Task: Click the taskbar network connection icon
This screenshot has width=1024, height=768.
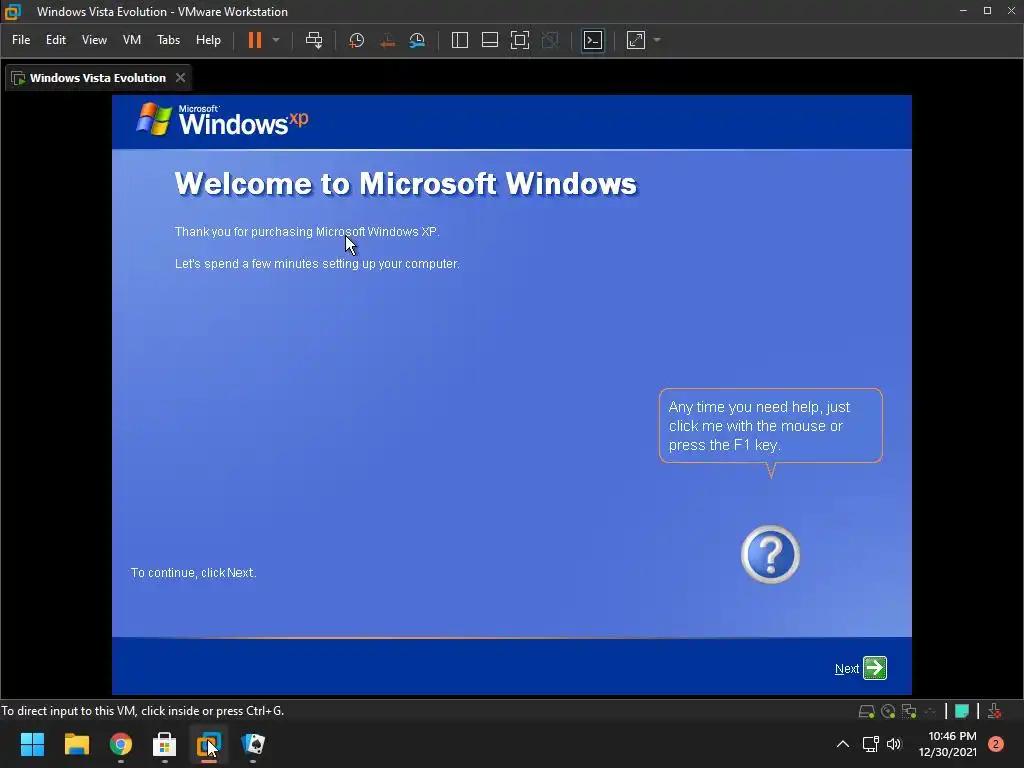Action: (871, 744)
